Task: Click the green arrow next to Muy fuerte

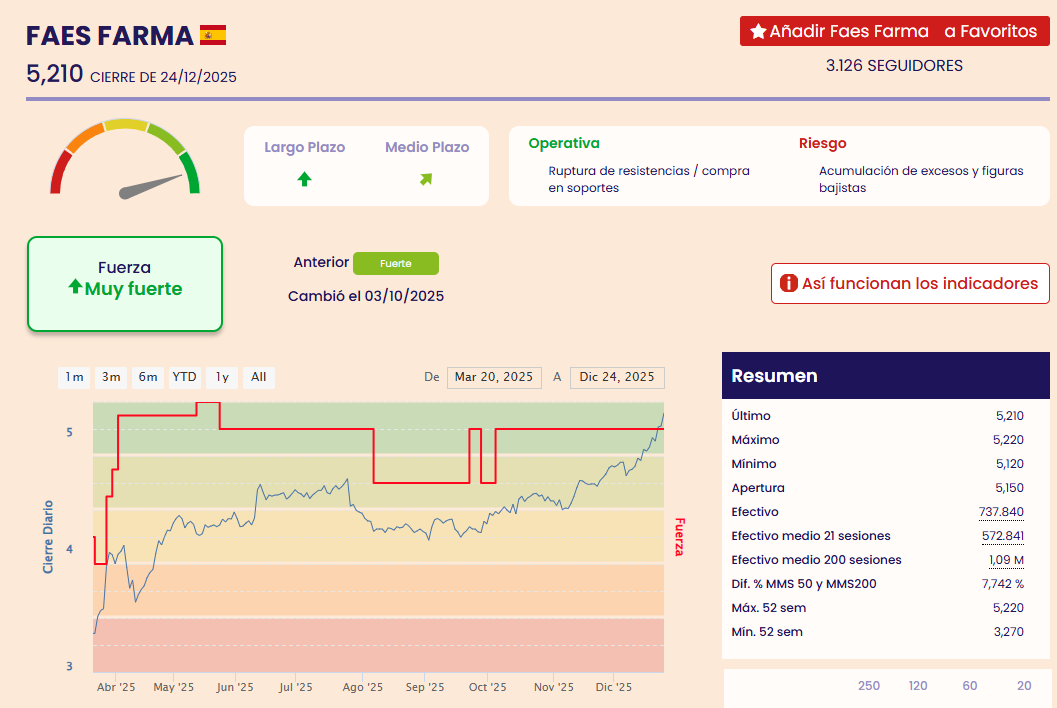Action: point(75,288)
